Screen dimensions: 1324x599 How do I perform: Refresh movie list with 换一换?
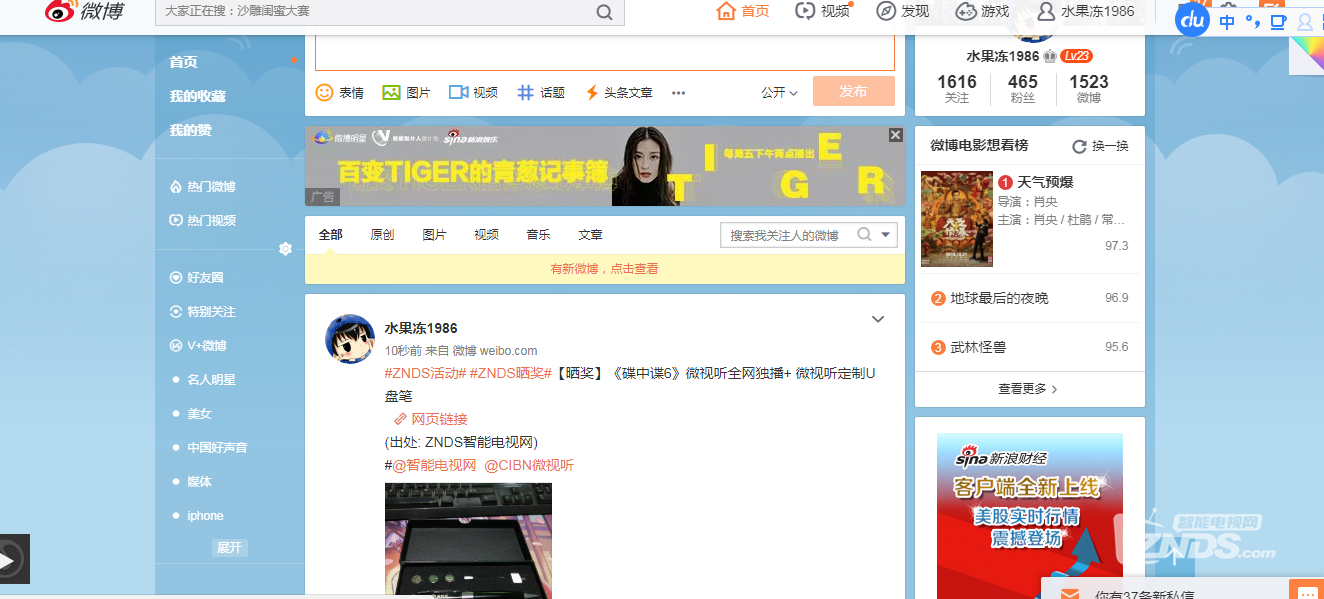click(x=1101, y=146)
